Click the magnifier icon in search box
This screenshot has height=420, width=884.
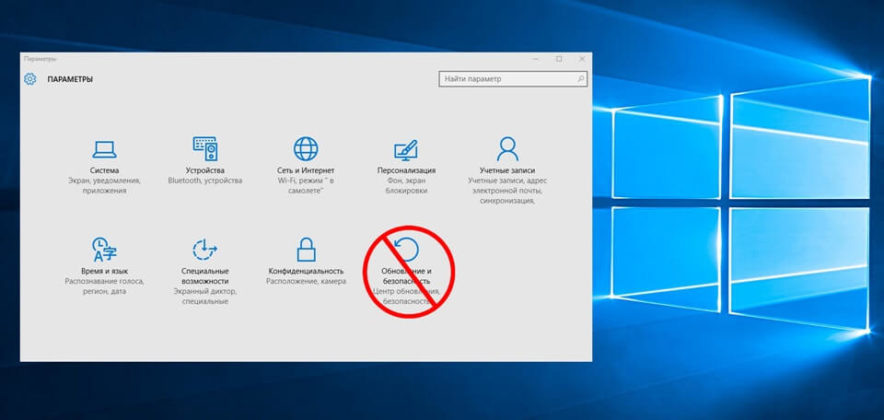[580, 79]
